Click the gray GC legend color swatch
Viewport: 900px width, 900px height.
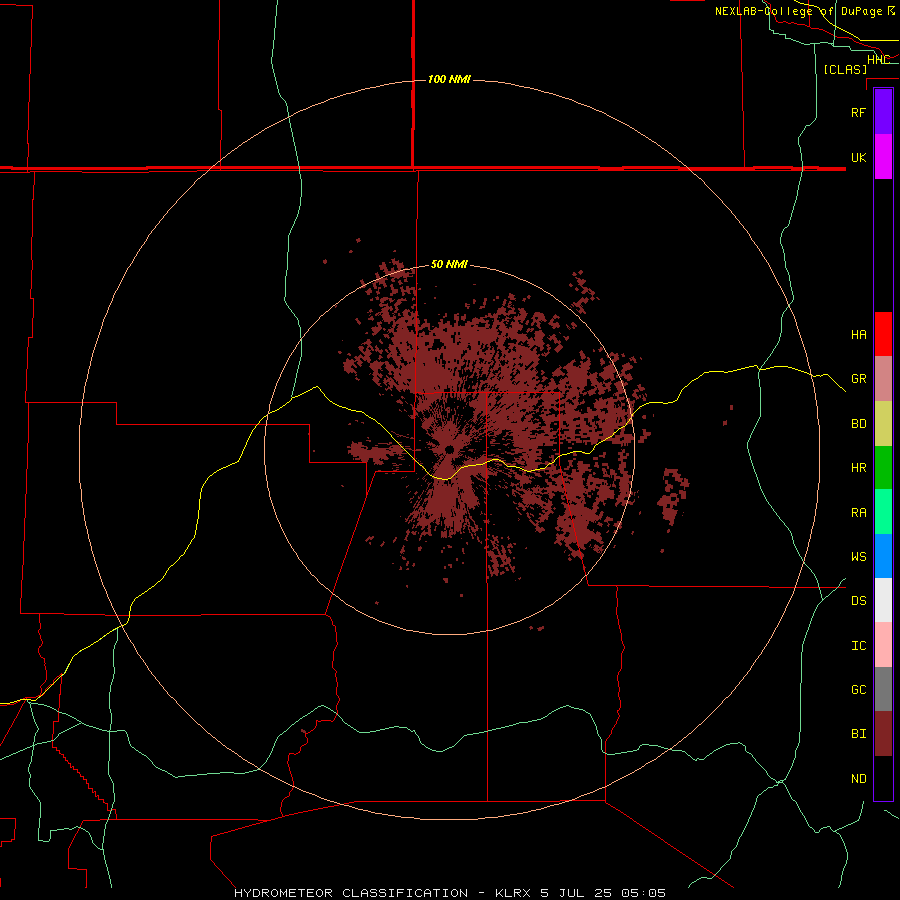(x=883, y=689)
